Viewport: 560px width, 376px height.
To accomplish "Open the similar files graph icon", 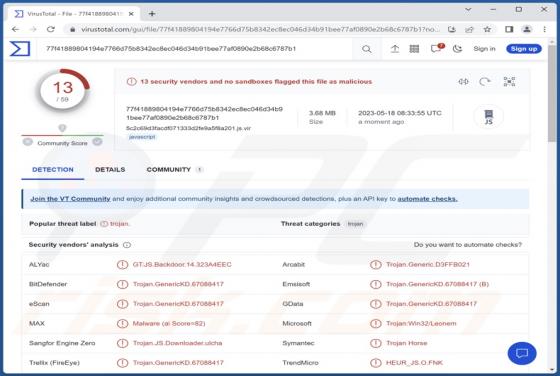I will pyautogui.click(x=509, y=82).
